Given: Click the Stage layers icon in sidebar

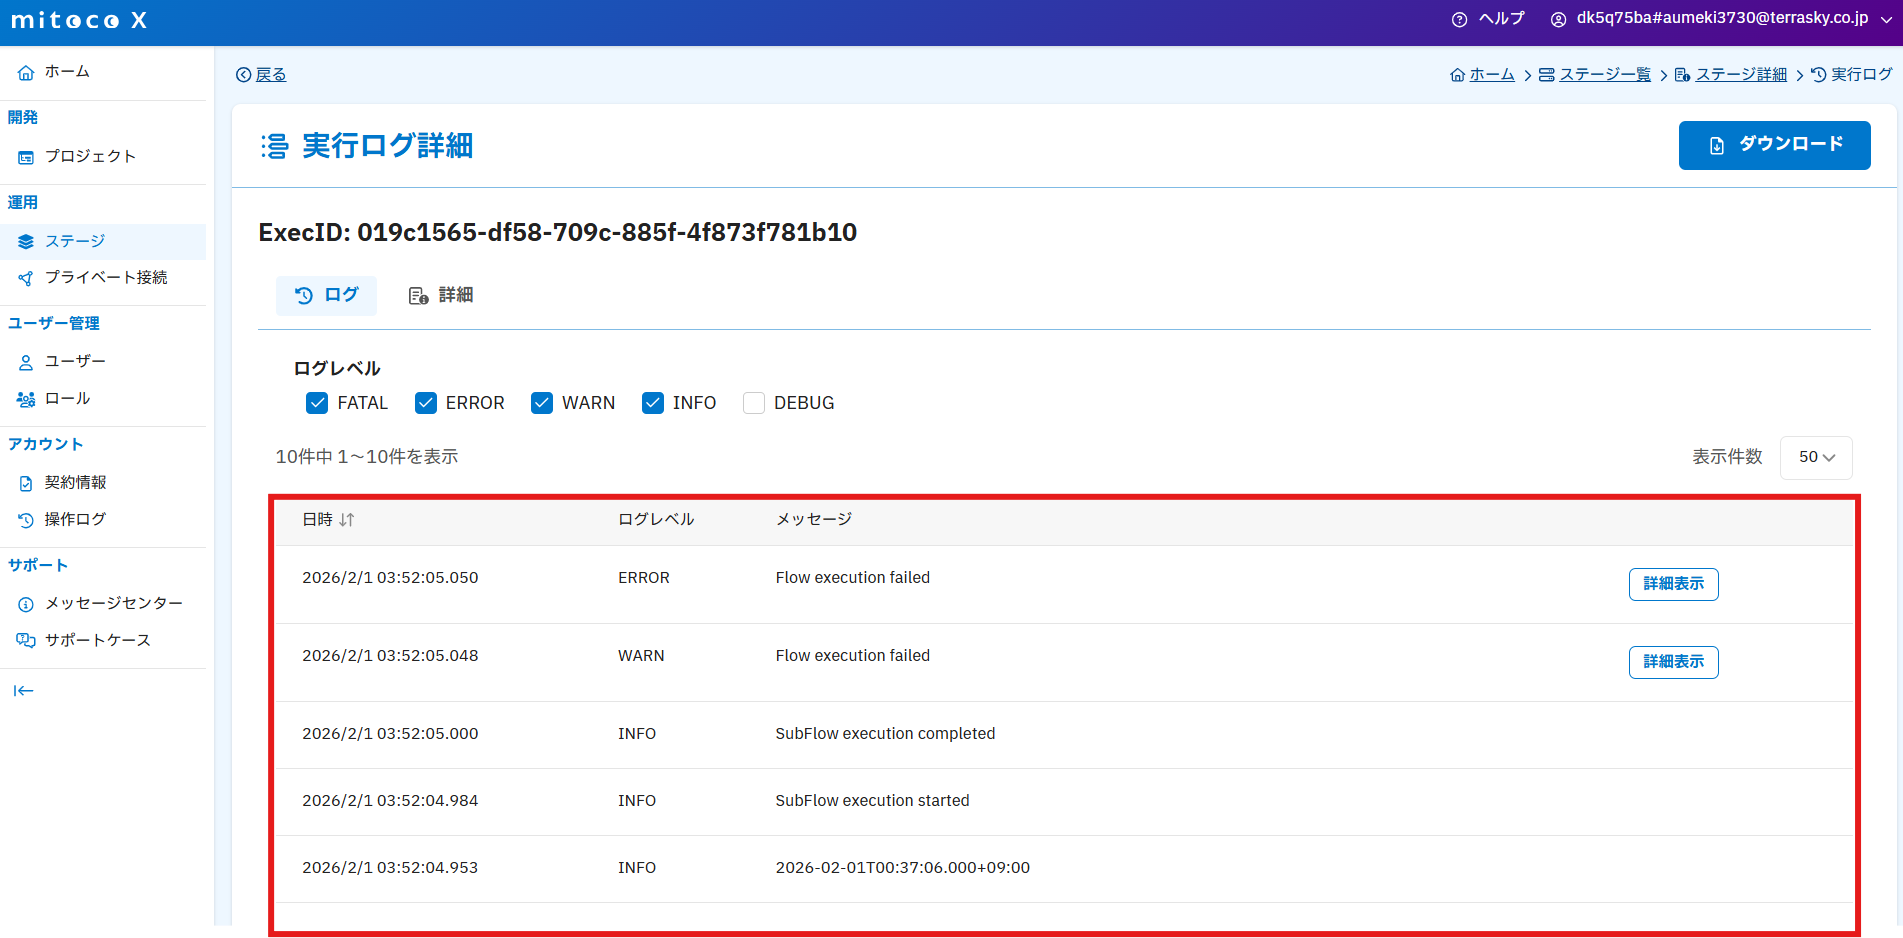Looking at the screenshot, I should coord(26,242).
